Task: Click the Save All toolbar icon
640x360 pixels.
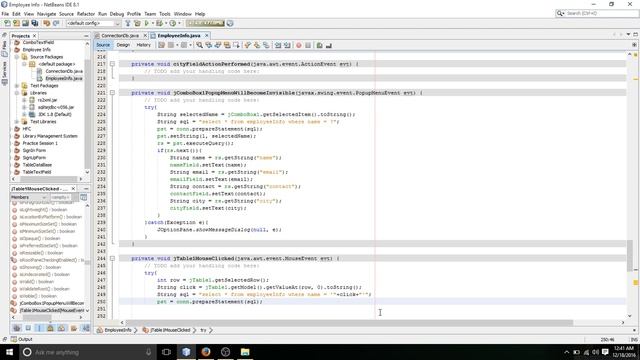Action: pos(35,23)
